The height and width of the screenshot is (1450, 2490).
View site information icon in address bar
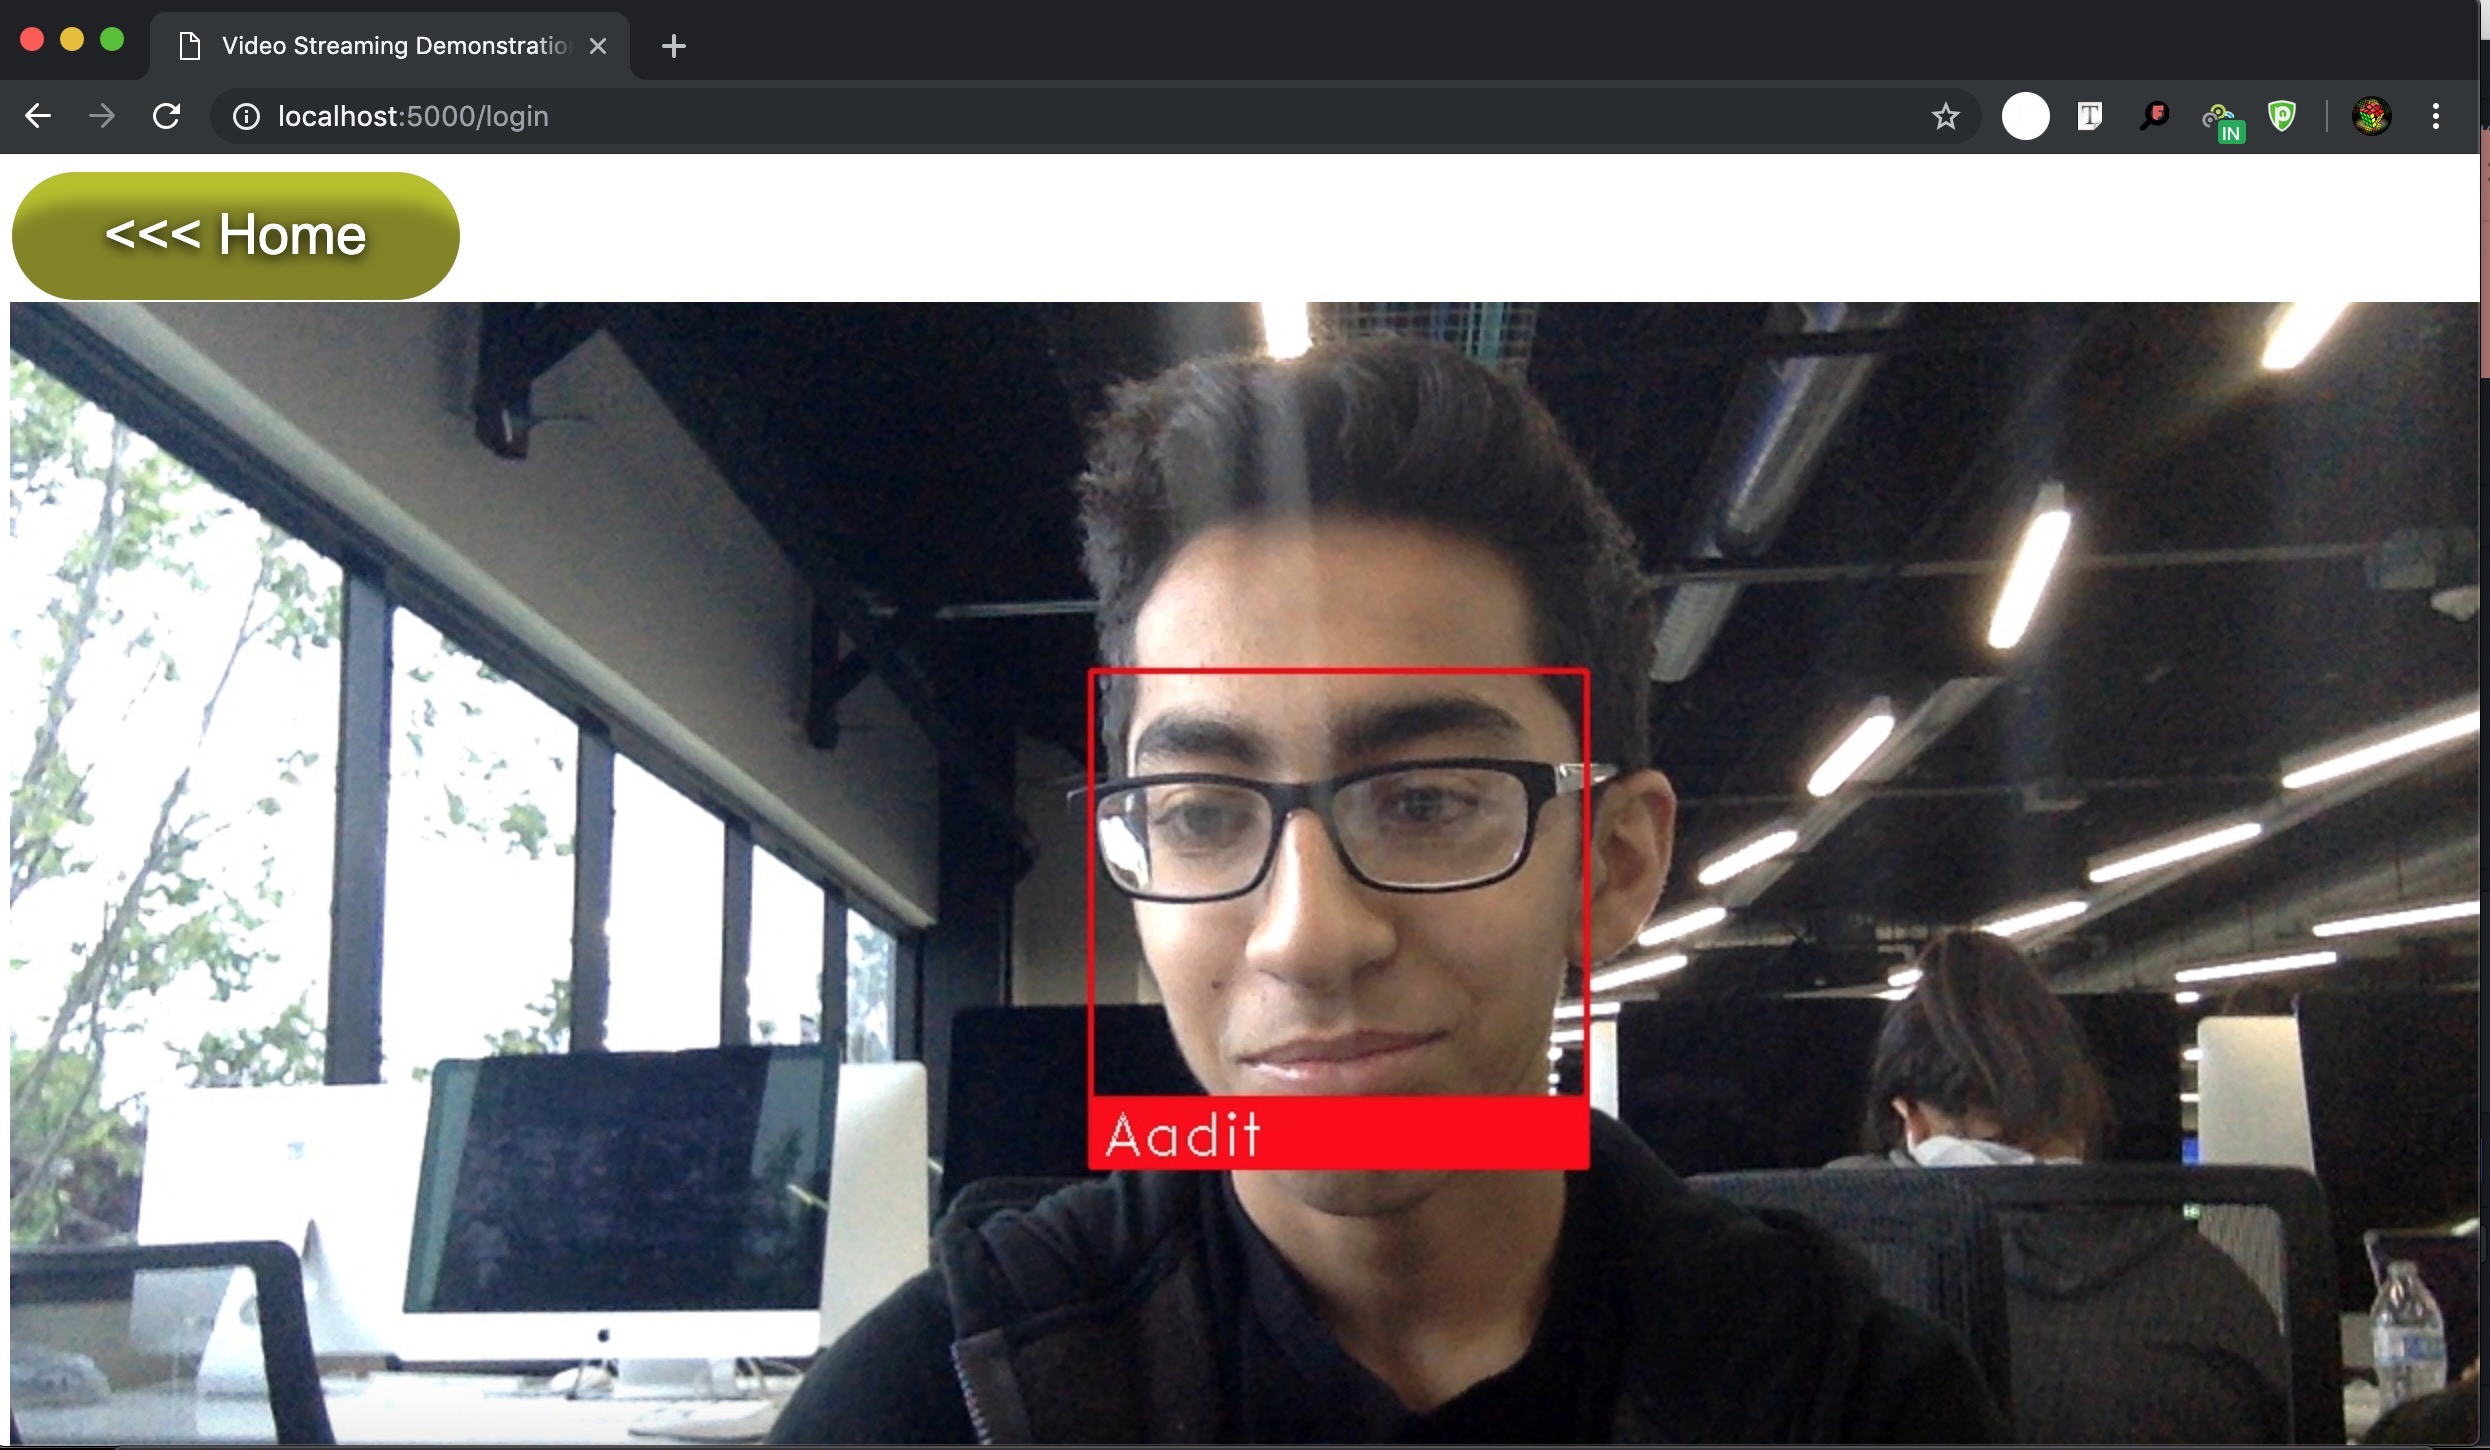[x=246, y=116]
